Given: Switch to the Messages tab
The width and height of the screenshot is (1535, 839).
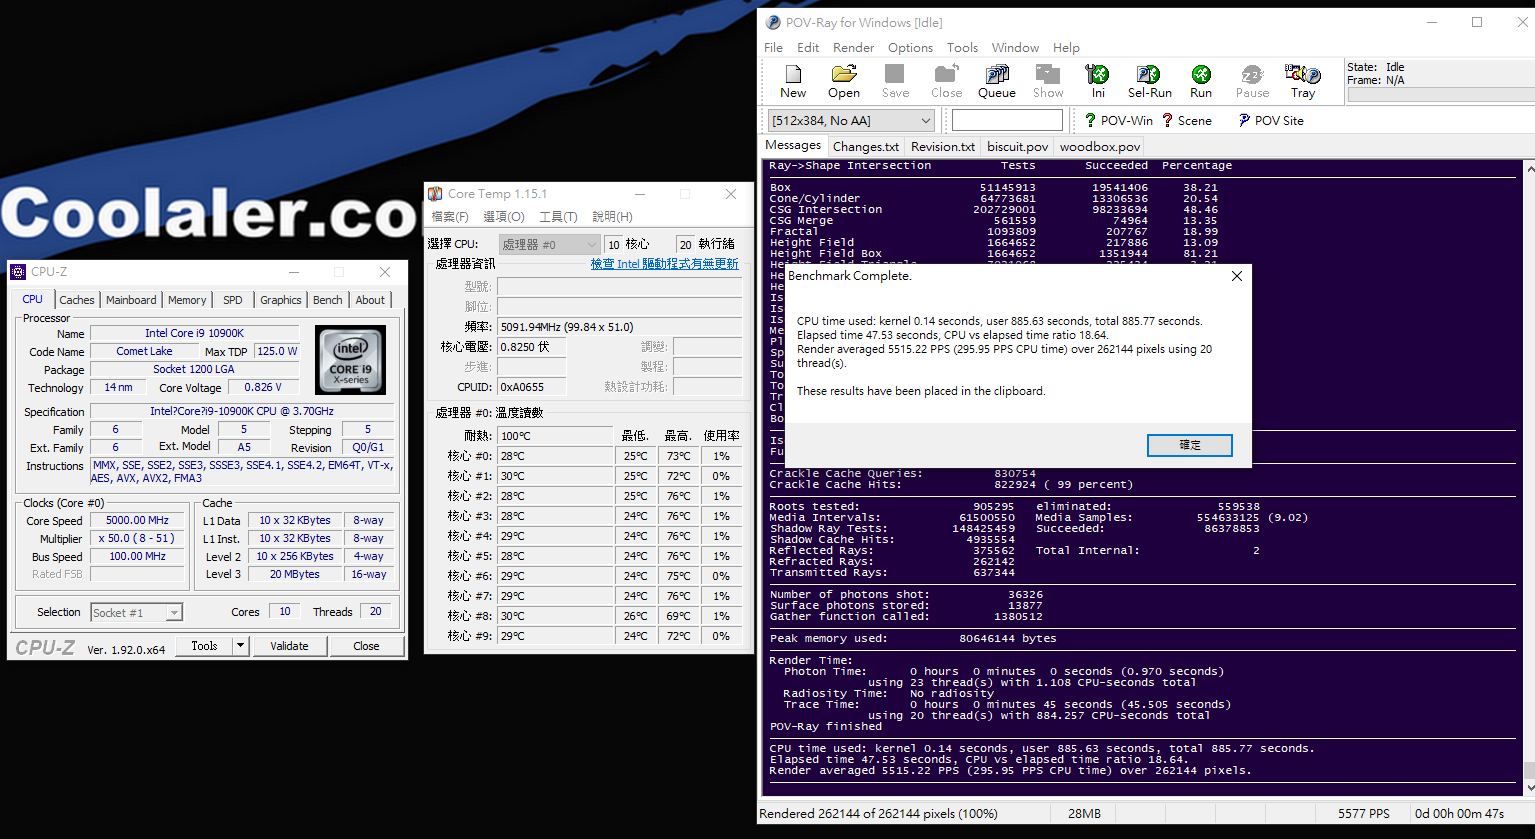Looking at the screenshot, I should point(793,145).
